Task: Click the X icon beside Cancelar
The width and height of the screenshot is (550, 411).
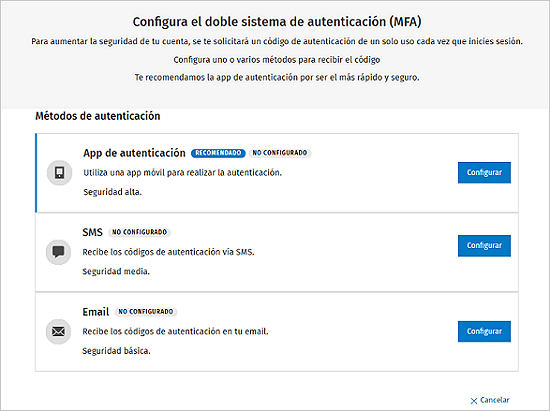Action: (x=474, y=400)
